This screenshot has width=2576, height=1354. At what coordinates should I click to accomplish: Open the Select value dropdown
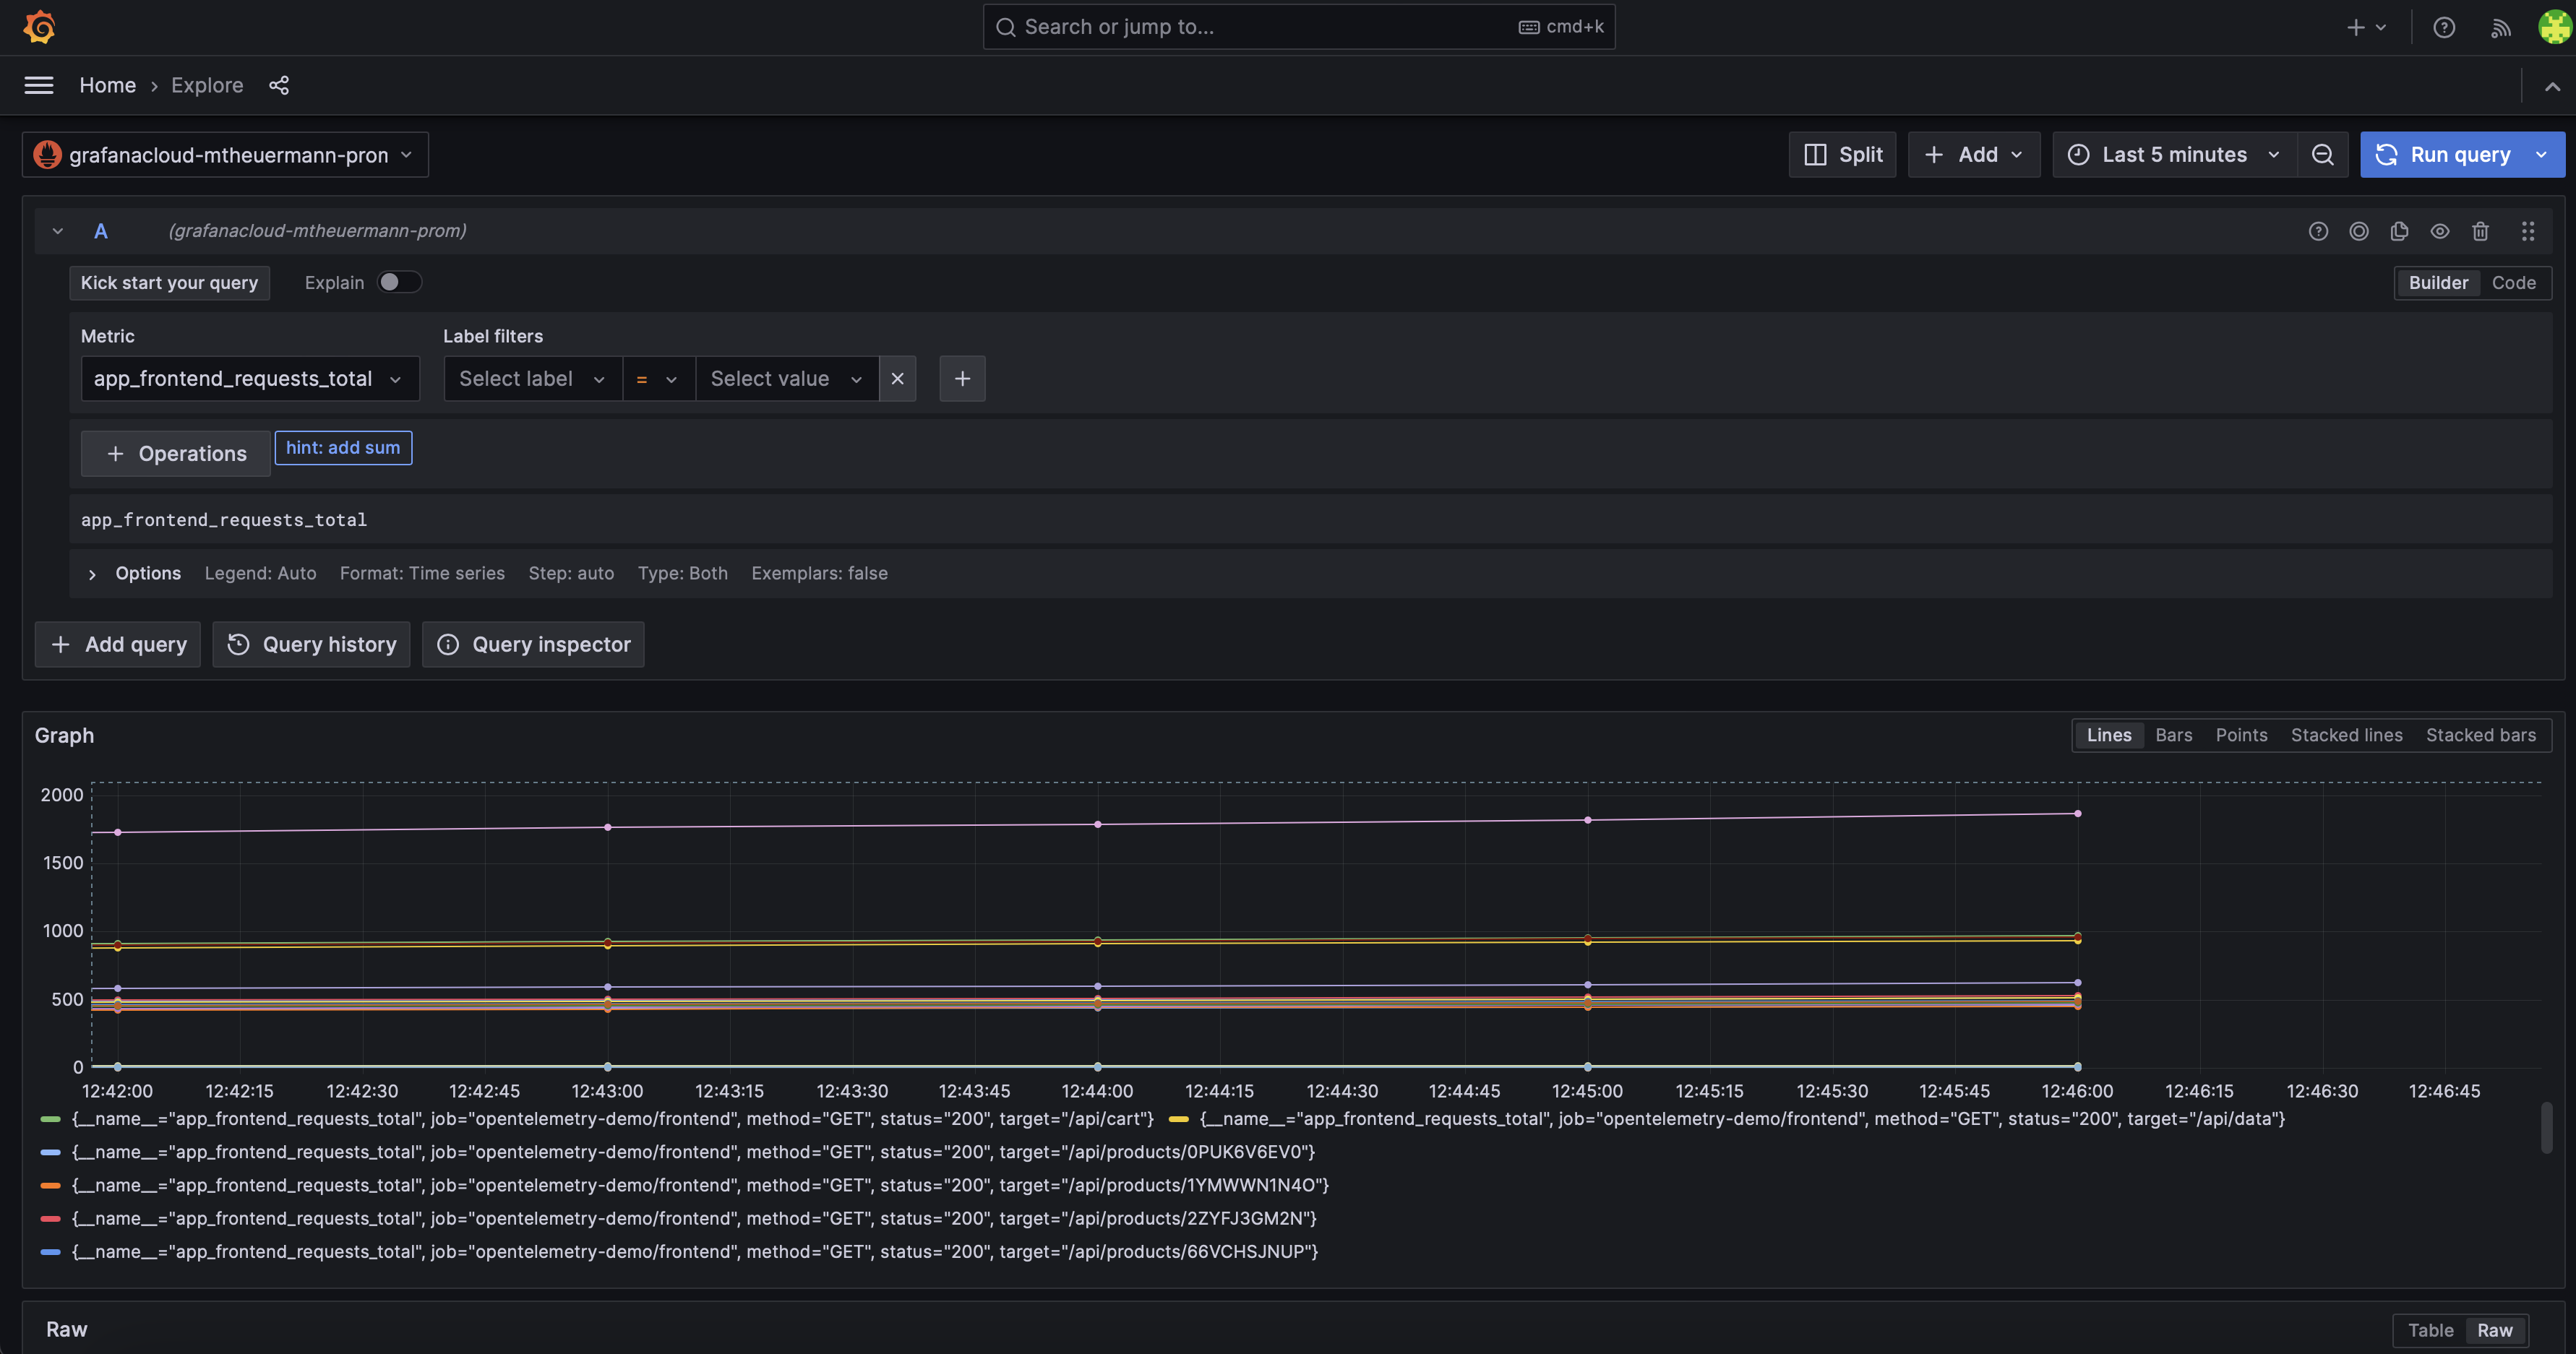point(787,378)
